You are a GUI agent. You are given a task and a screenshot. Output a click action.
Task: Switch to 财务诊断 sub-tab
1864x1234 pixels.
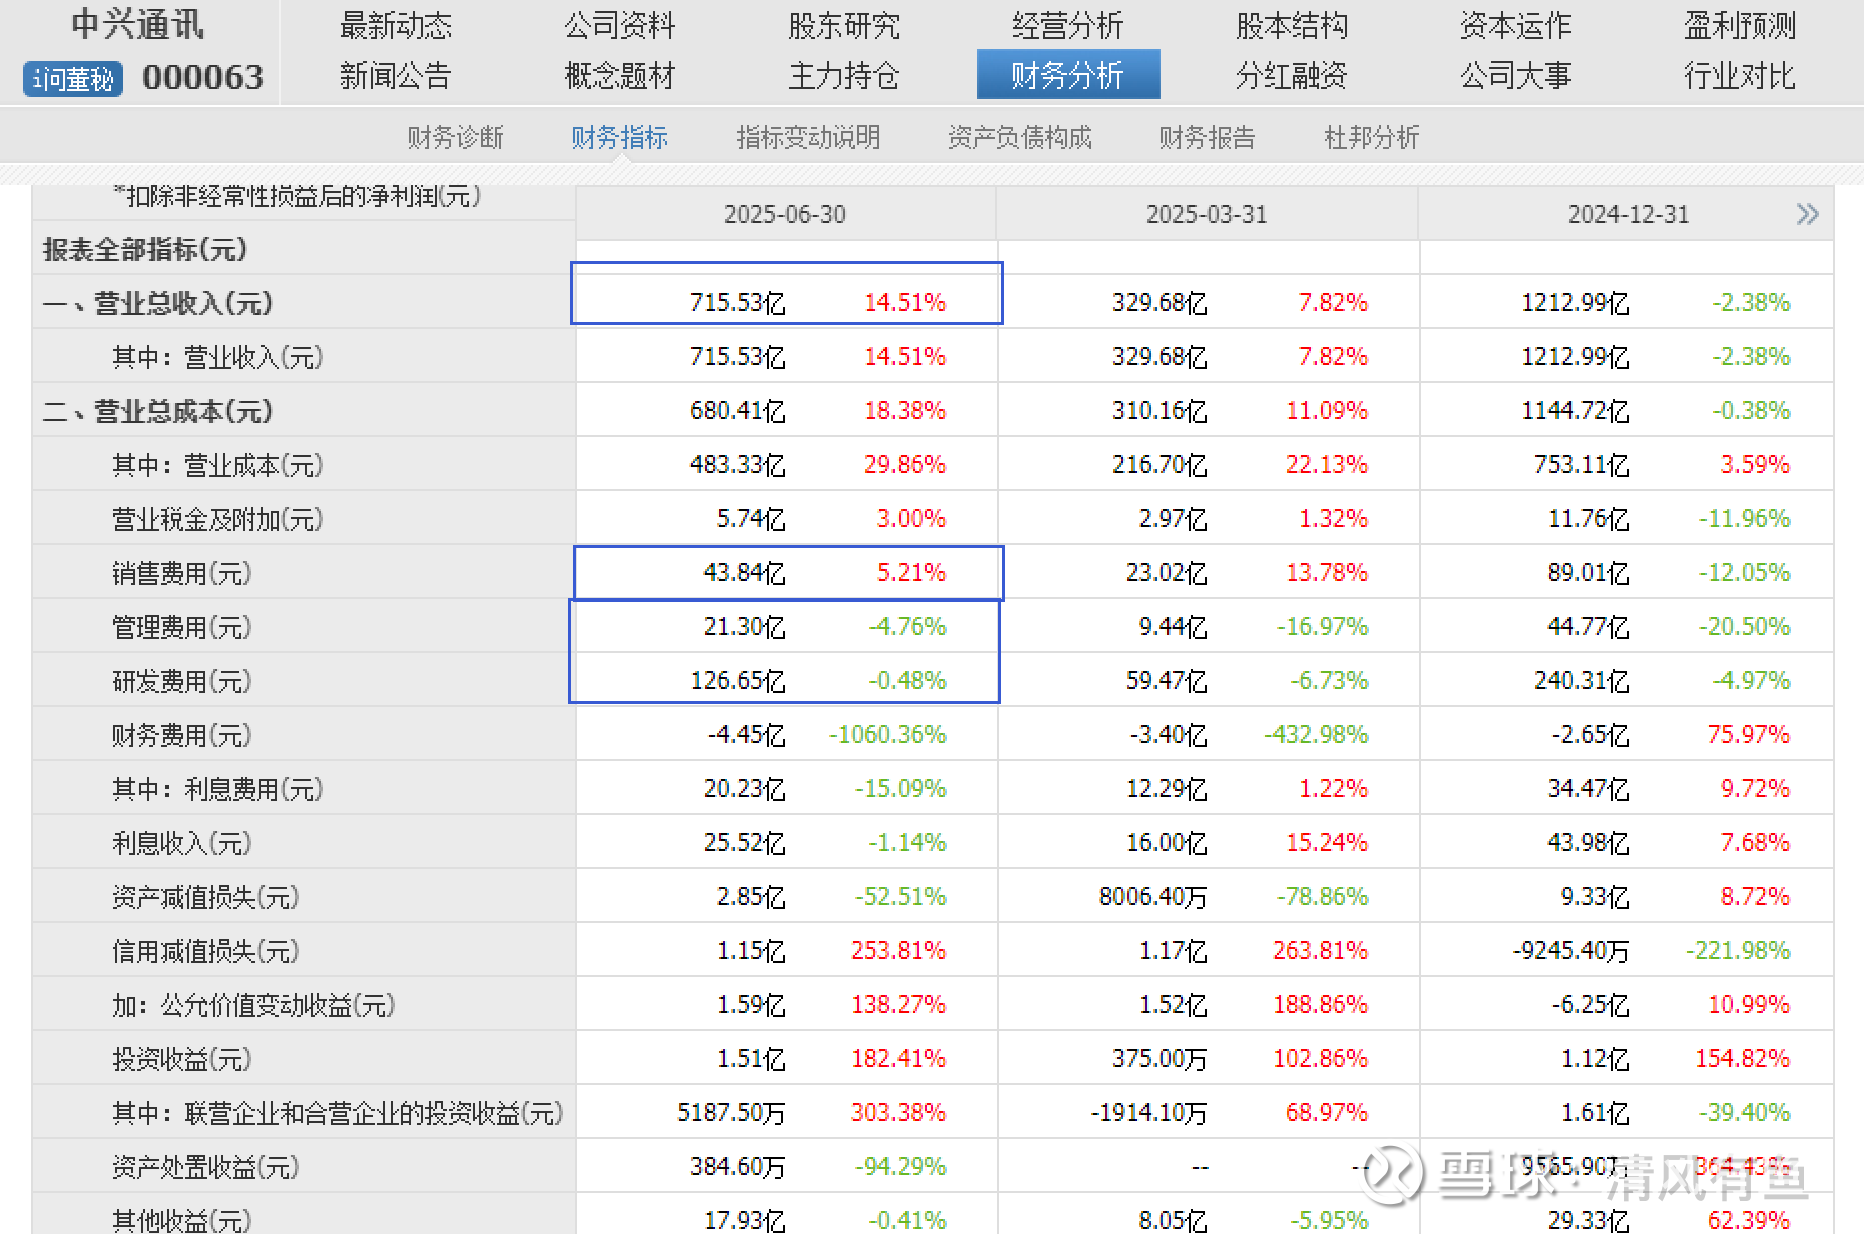[455, 137]
